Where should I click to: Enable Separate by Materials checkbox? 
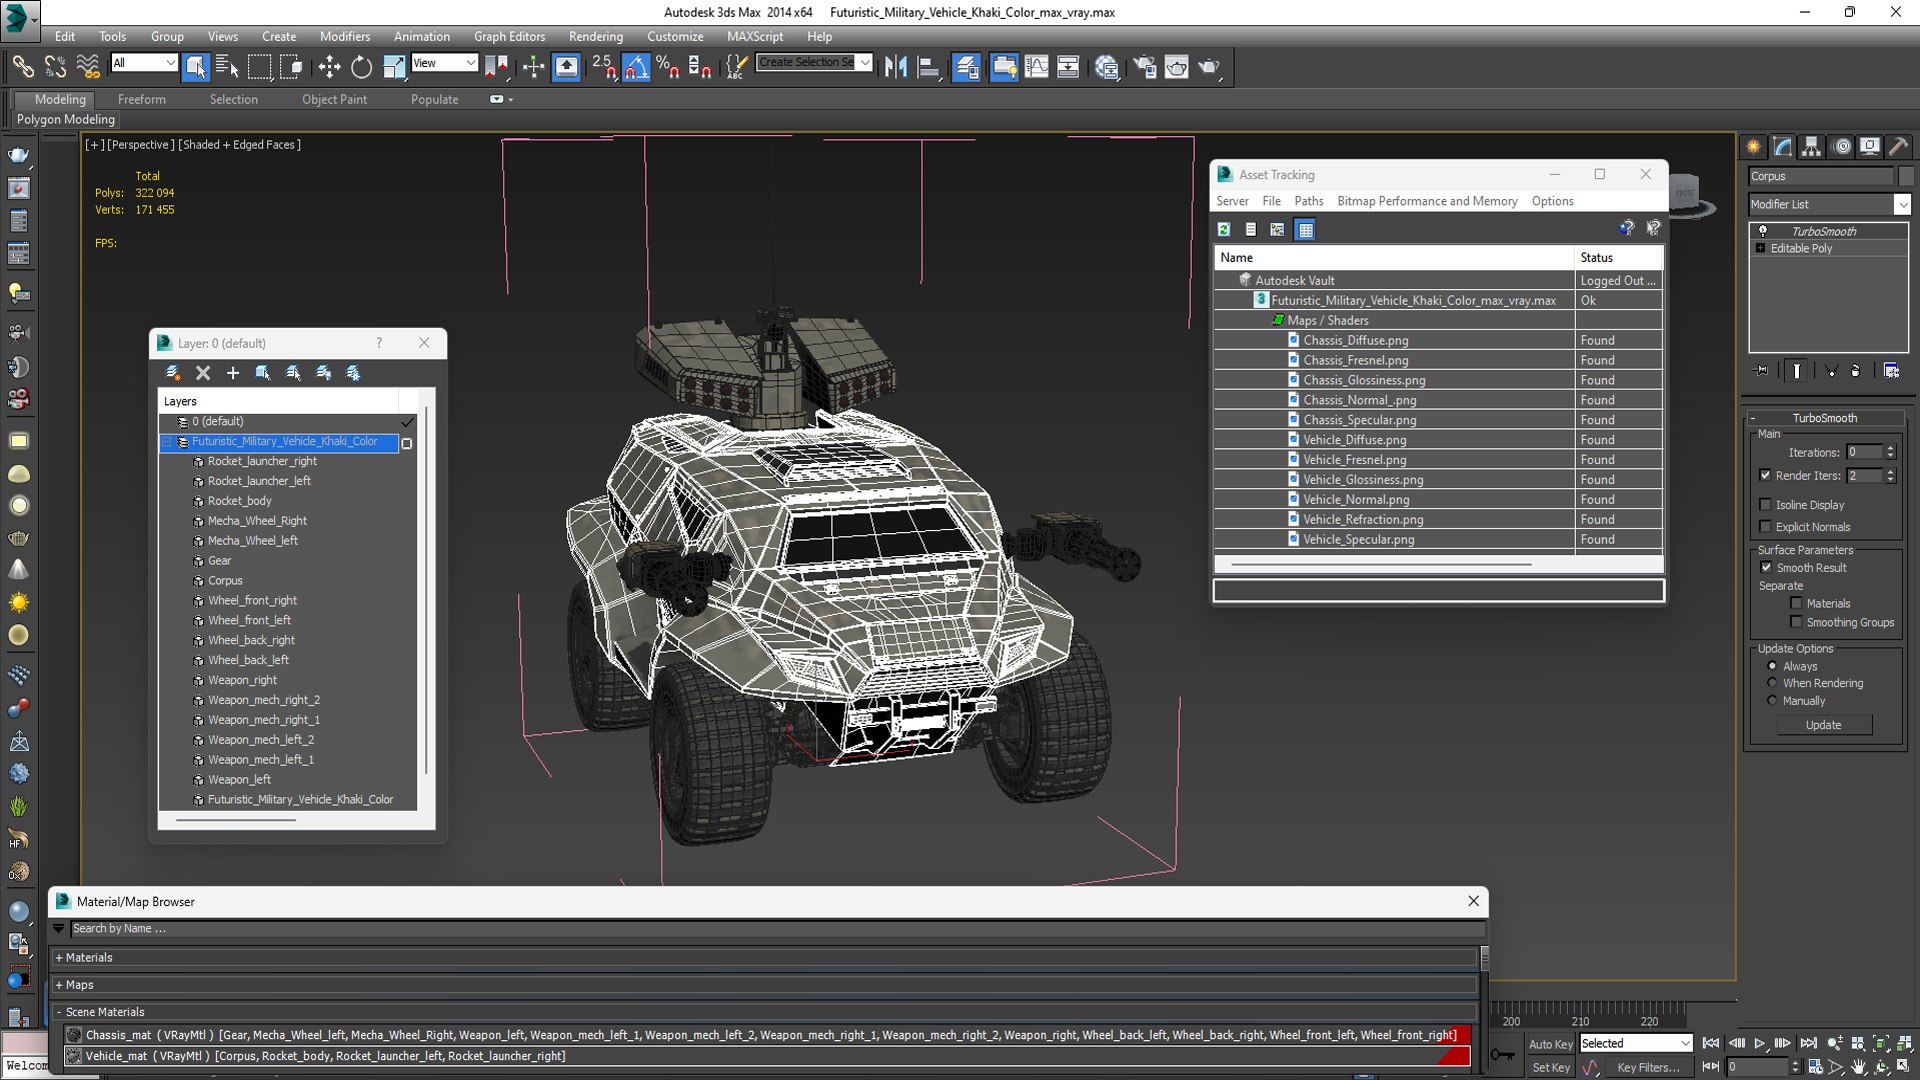1796,603
